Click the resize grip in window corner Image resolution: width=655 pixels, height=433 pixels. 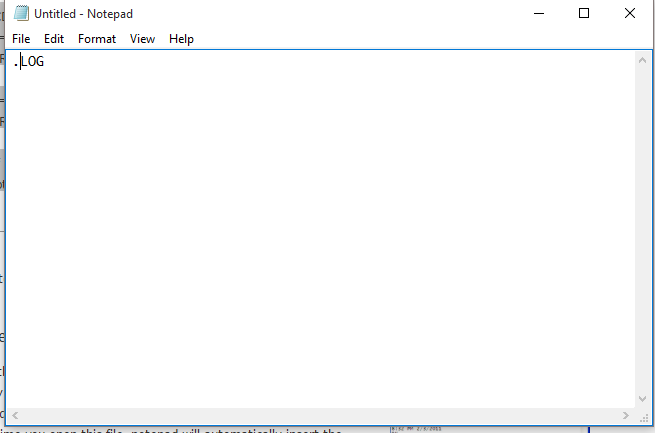tap(644, 417)
